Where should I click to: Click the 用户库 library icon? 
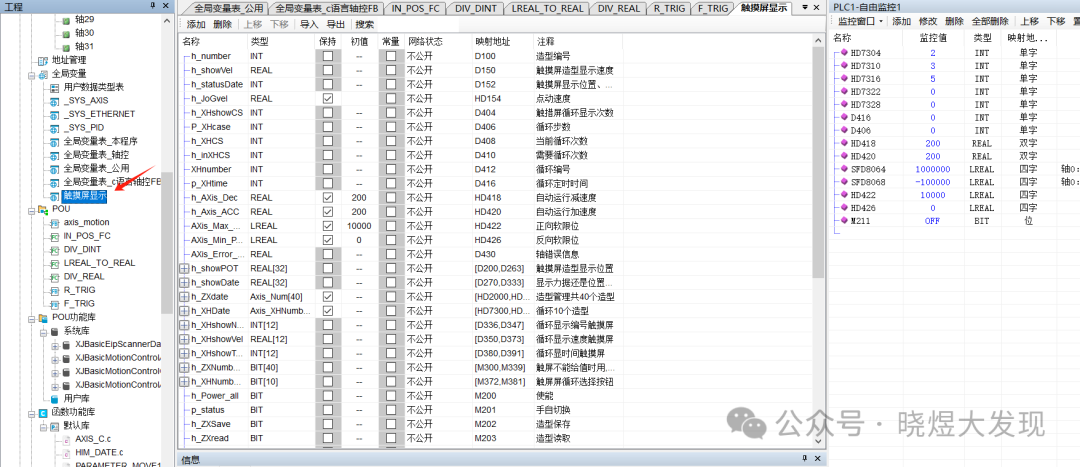[54, 399]
